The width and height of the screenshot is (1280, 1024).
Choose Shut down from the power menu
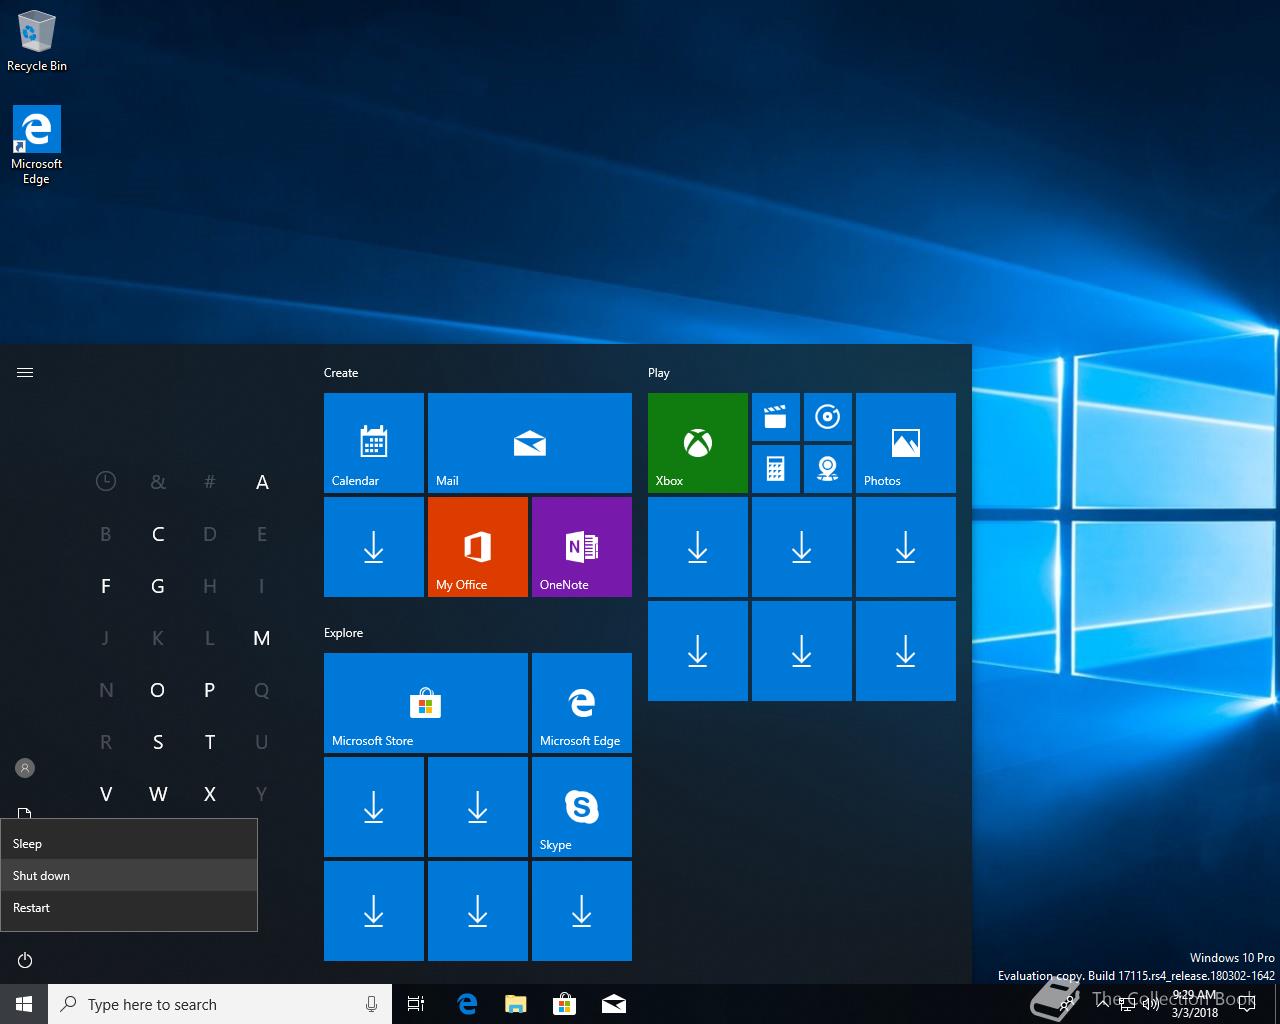129,876
